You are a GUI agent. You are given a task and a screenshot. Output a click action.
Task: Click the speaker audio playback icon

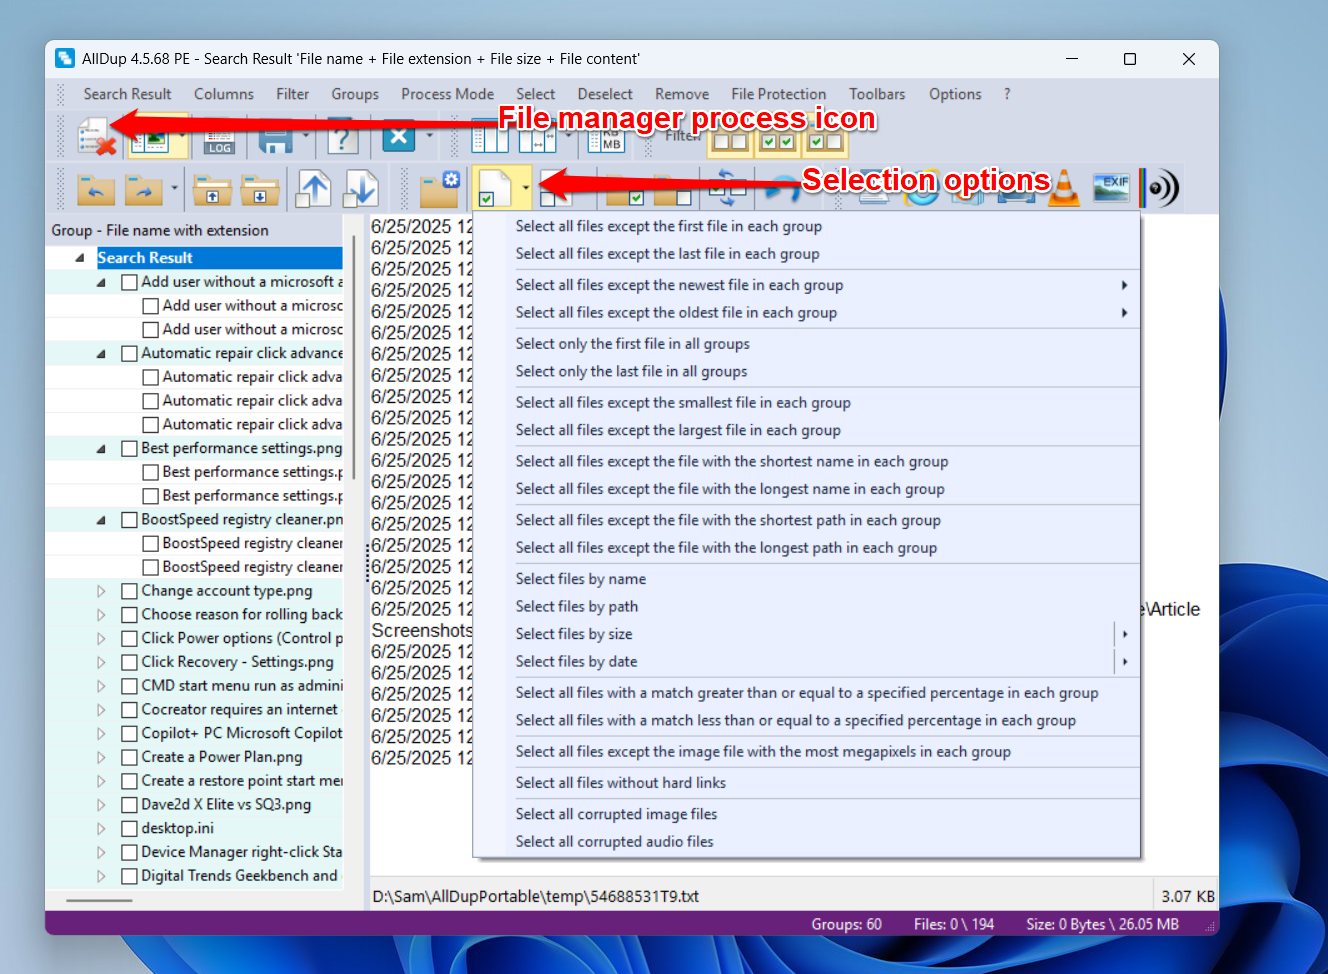[1160, 188]
